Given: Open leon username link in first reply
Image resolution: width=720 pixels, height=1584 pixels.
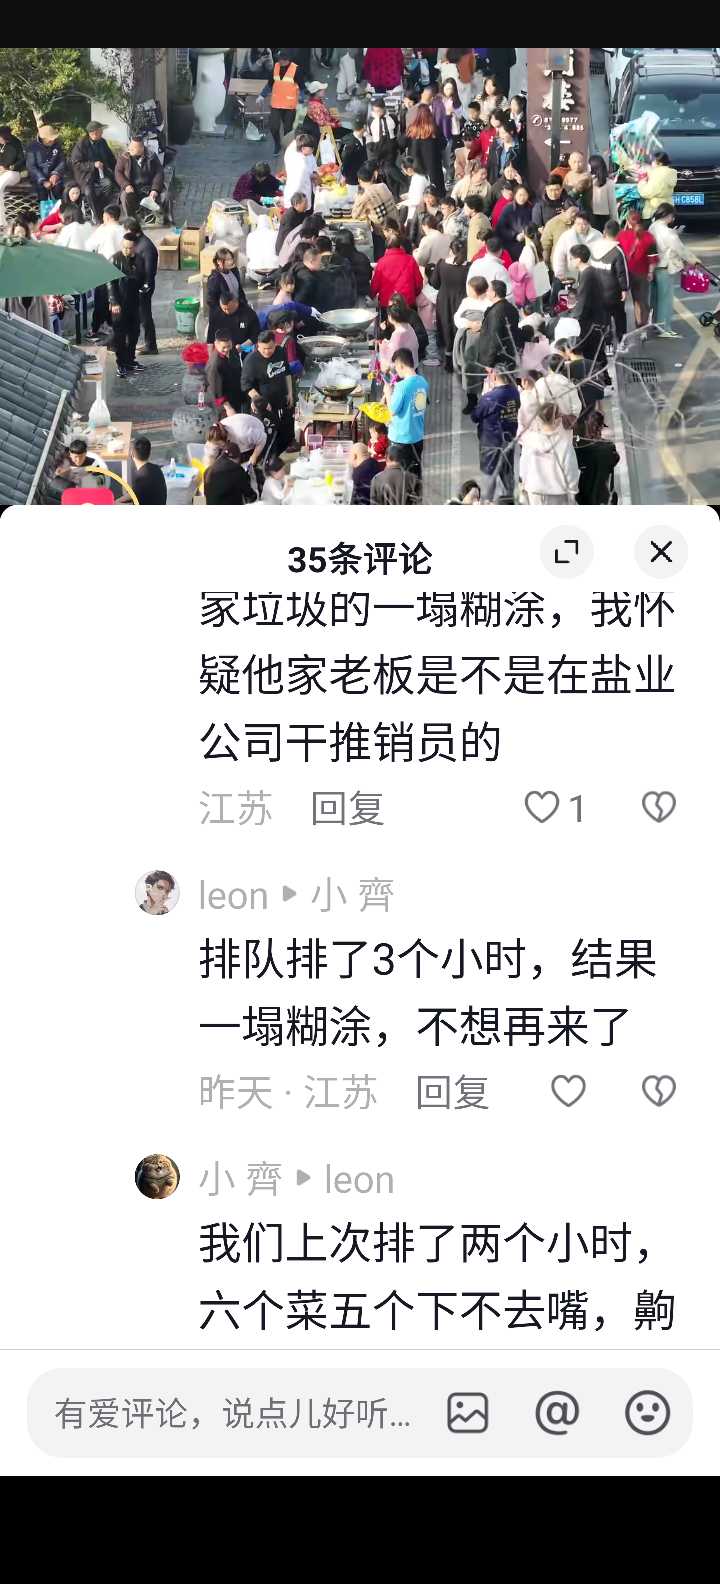Looking at the screenshot, I should point(233,895).
